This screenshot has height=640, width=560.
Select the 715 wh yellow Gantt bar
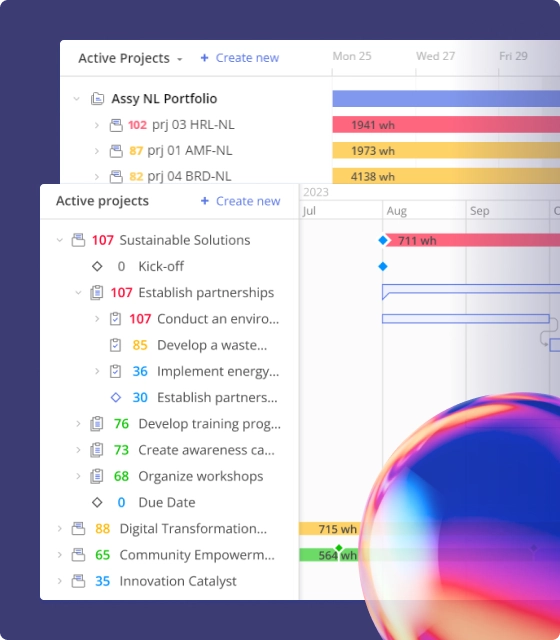(330, 529)
